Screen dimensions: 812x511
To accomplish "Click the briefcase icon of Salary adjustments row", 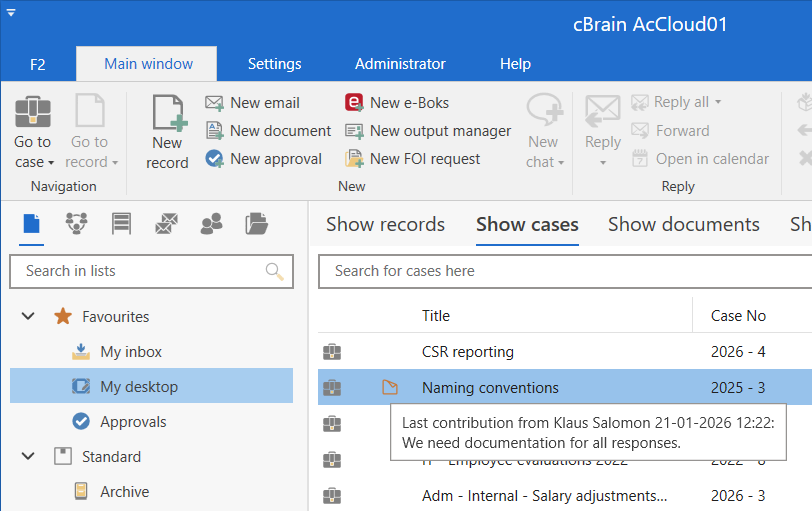I will point(332,496).
